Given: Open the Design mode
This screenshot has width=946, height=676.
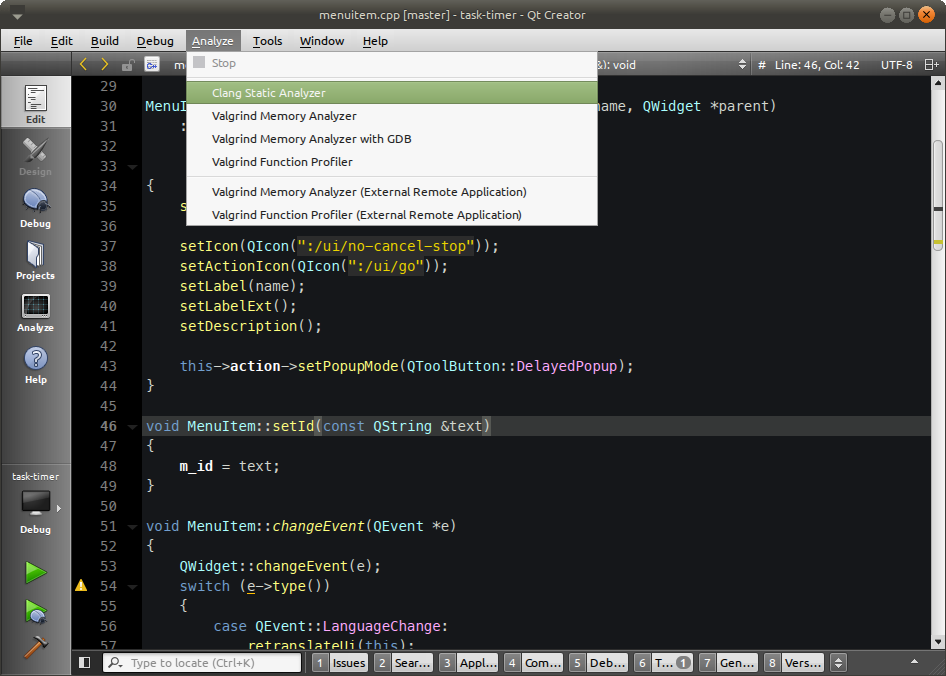Looking at the screenshot, I should [x=36, y=156].
